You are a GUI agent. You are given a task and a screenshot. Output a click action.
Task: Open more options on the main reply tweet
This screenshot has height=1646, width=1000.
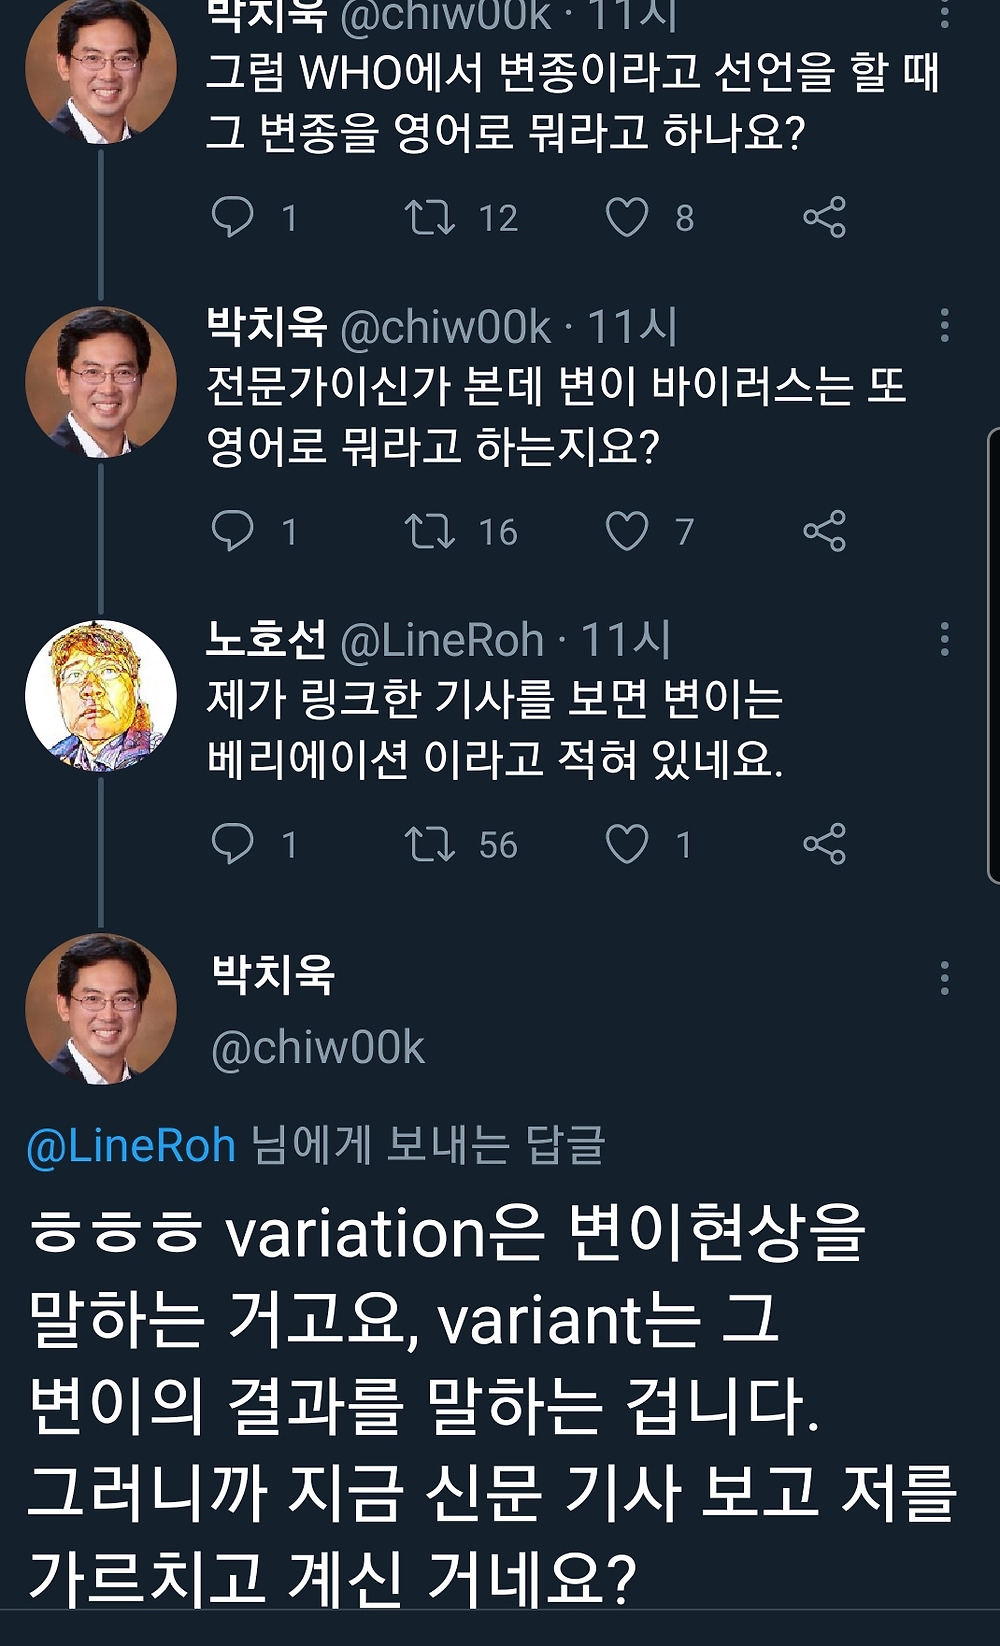click(944, 978)
